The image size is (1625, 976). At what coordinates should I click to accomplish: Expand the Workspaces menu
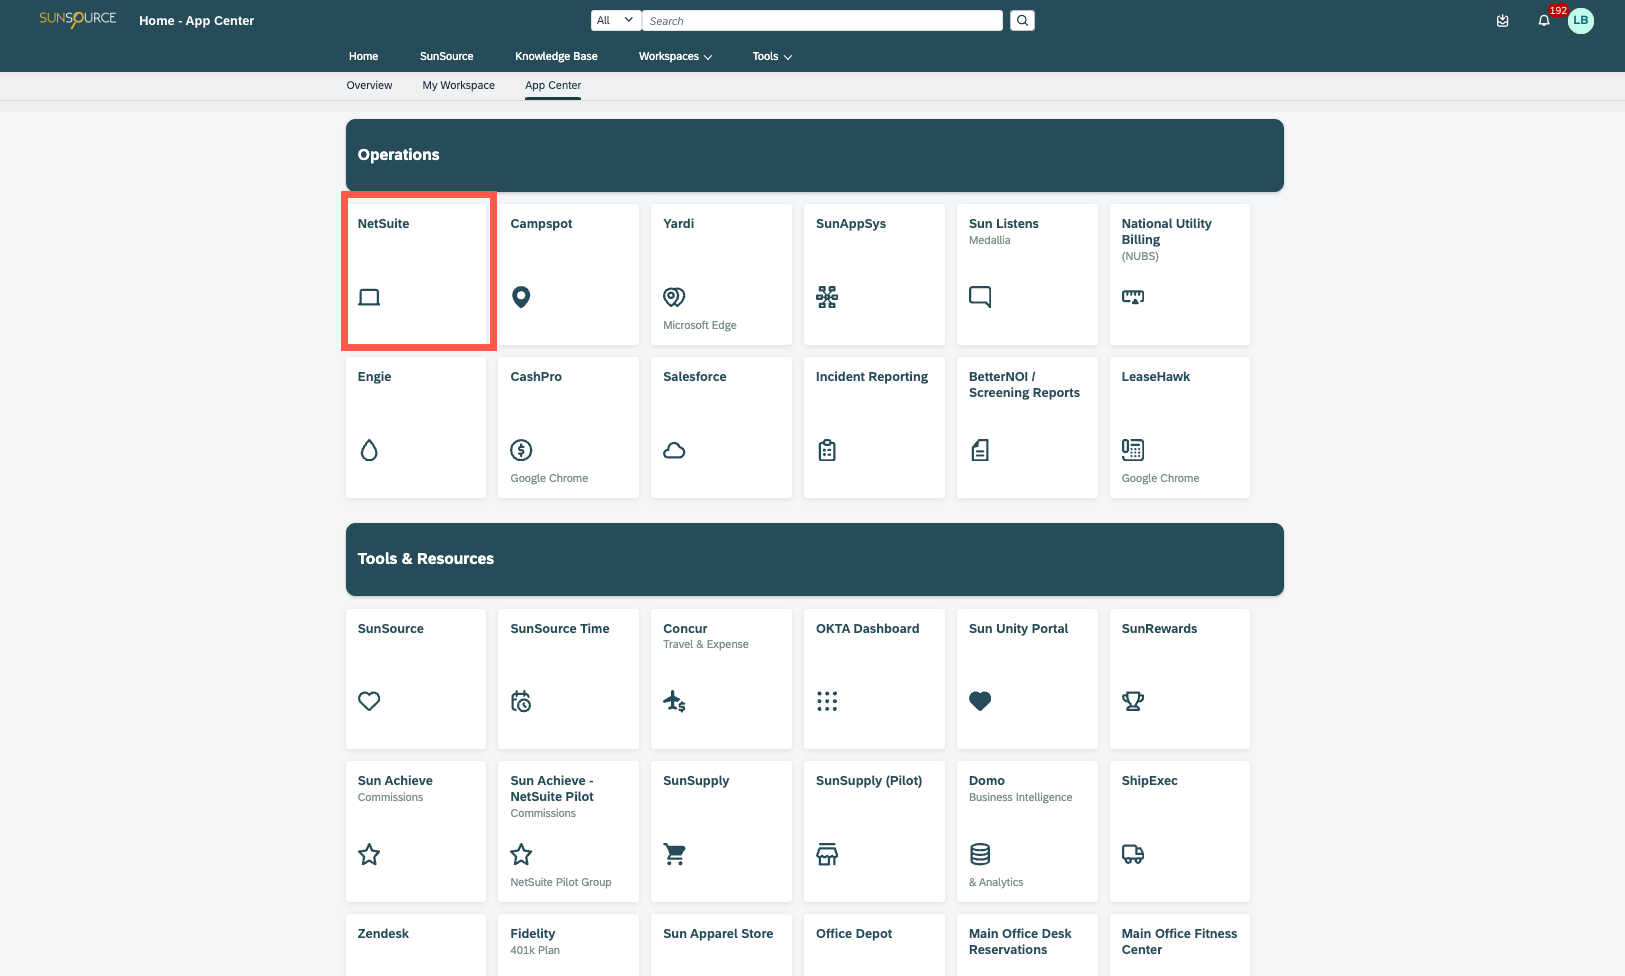click(676, 56)
